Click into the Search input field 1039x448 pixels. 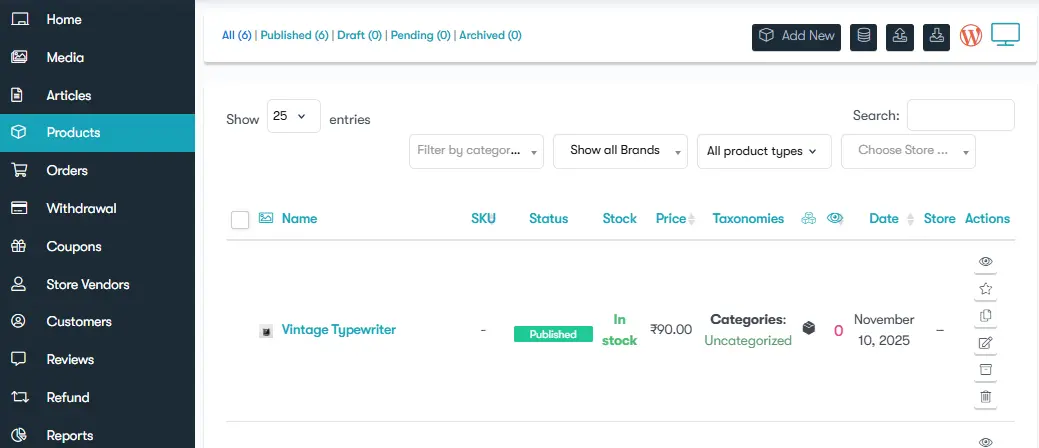click(960, 115)
